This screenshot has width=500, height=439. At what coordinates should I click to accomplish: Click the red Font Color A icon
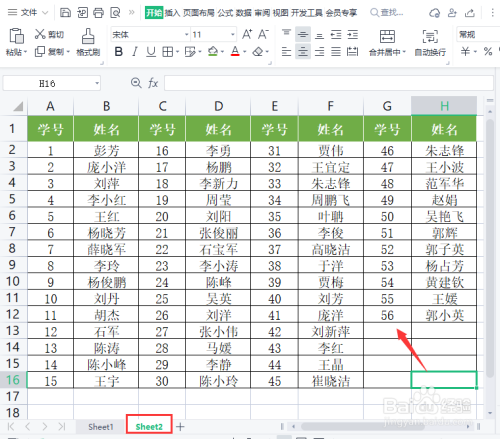(x=235, y=52)
